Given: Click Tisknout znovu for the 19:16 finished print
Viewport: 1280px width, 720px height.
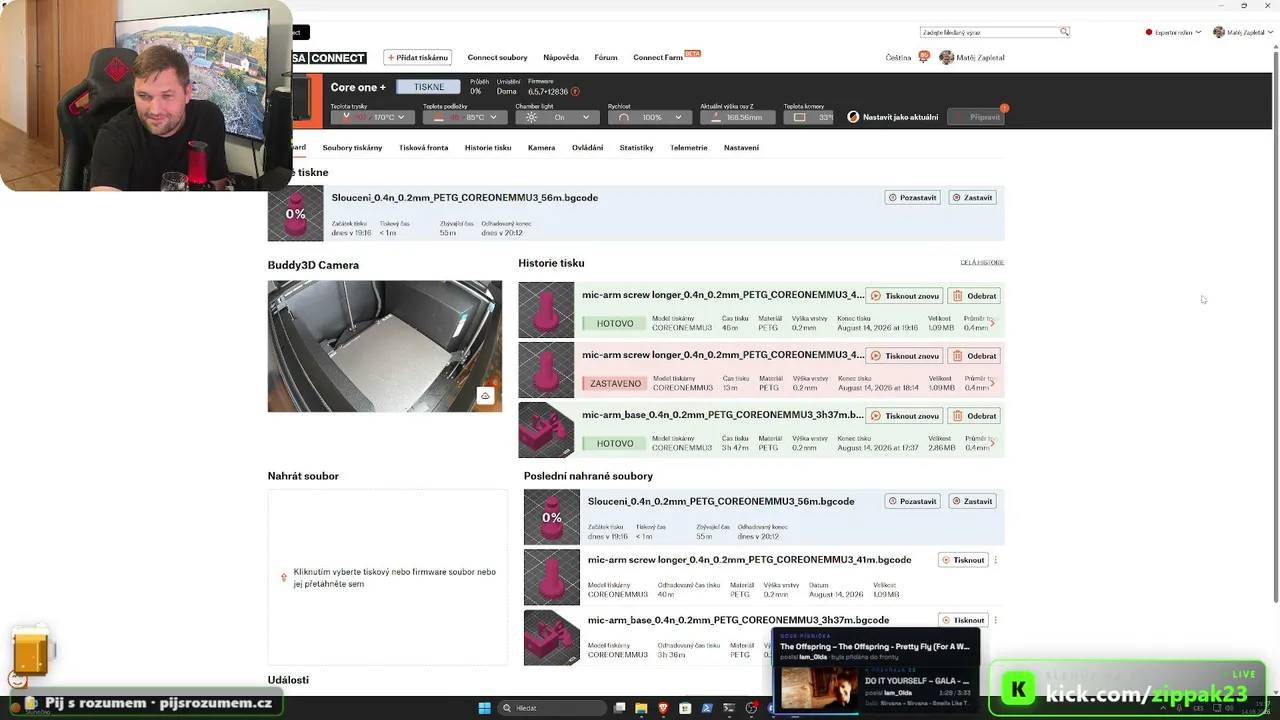Looking at the screenshot, I should tap(905, 296).
